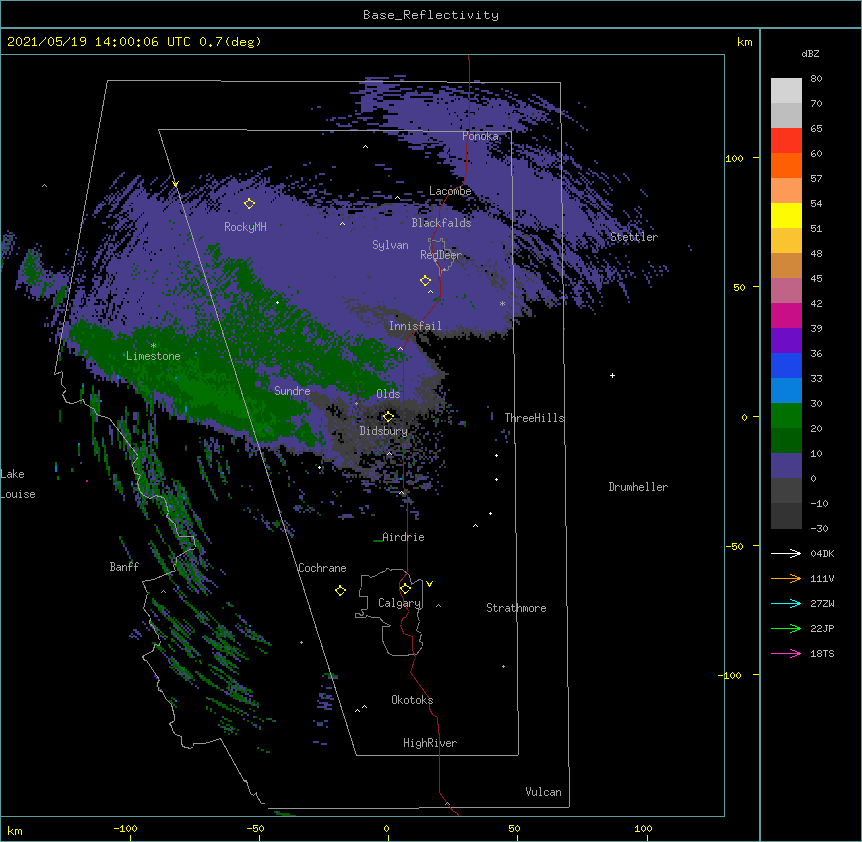The image size is (862, 842).
Task: Pick the bright green 30-20 dBZ swatch
Action: coord(786,416)
